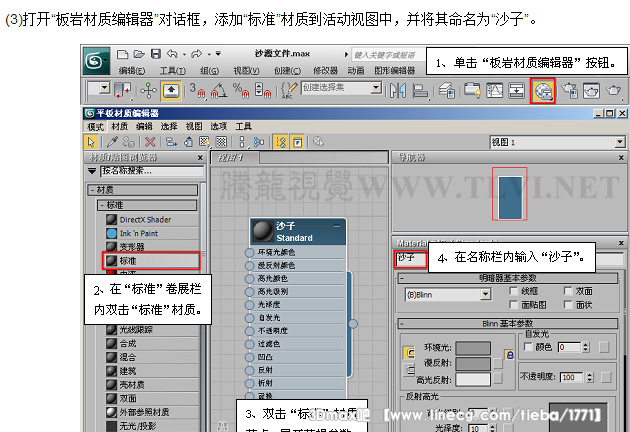This screenshot has width=630, height=432.
Task: Collapse the 沙子 node with minus button
Action: coord(337,226)
